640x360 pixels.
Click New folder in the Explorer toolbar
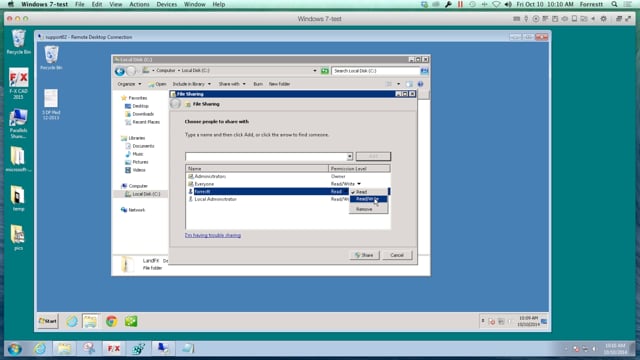[279, 84]
